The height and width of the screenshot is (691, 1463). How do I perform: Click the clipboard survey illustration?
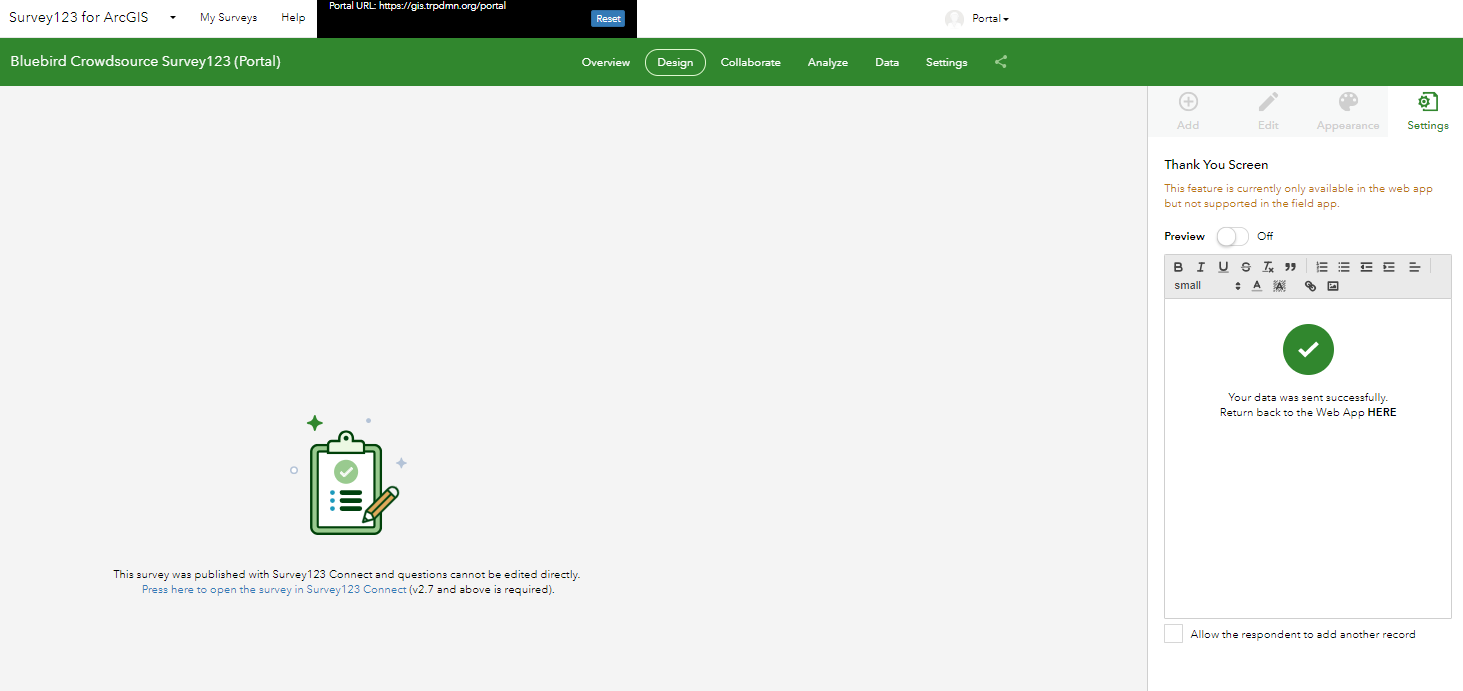coord(347,476)
